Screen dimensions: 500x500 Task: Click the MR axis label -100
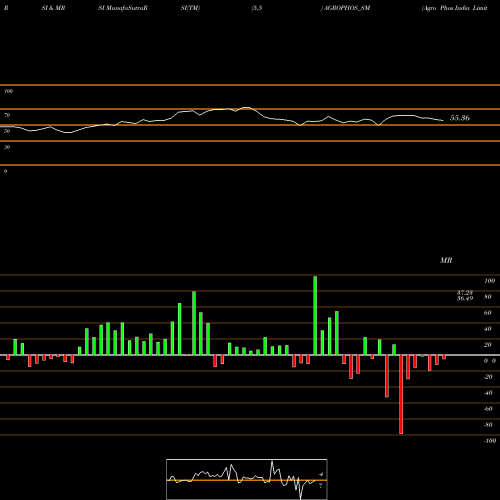(490, 441)
